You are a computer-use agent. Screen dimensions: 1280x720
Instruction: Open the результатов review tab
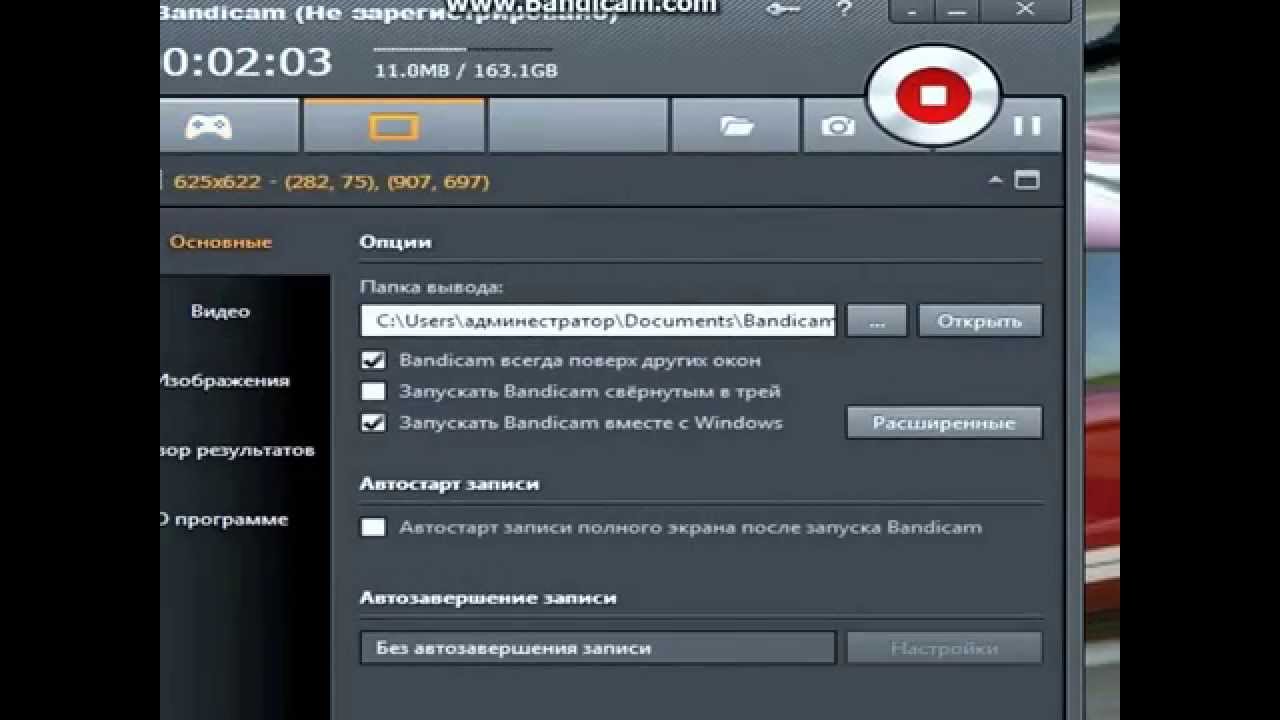pos(239,450)
